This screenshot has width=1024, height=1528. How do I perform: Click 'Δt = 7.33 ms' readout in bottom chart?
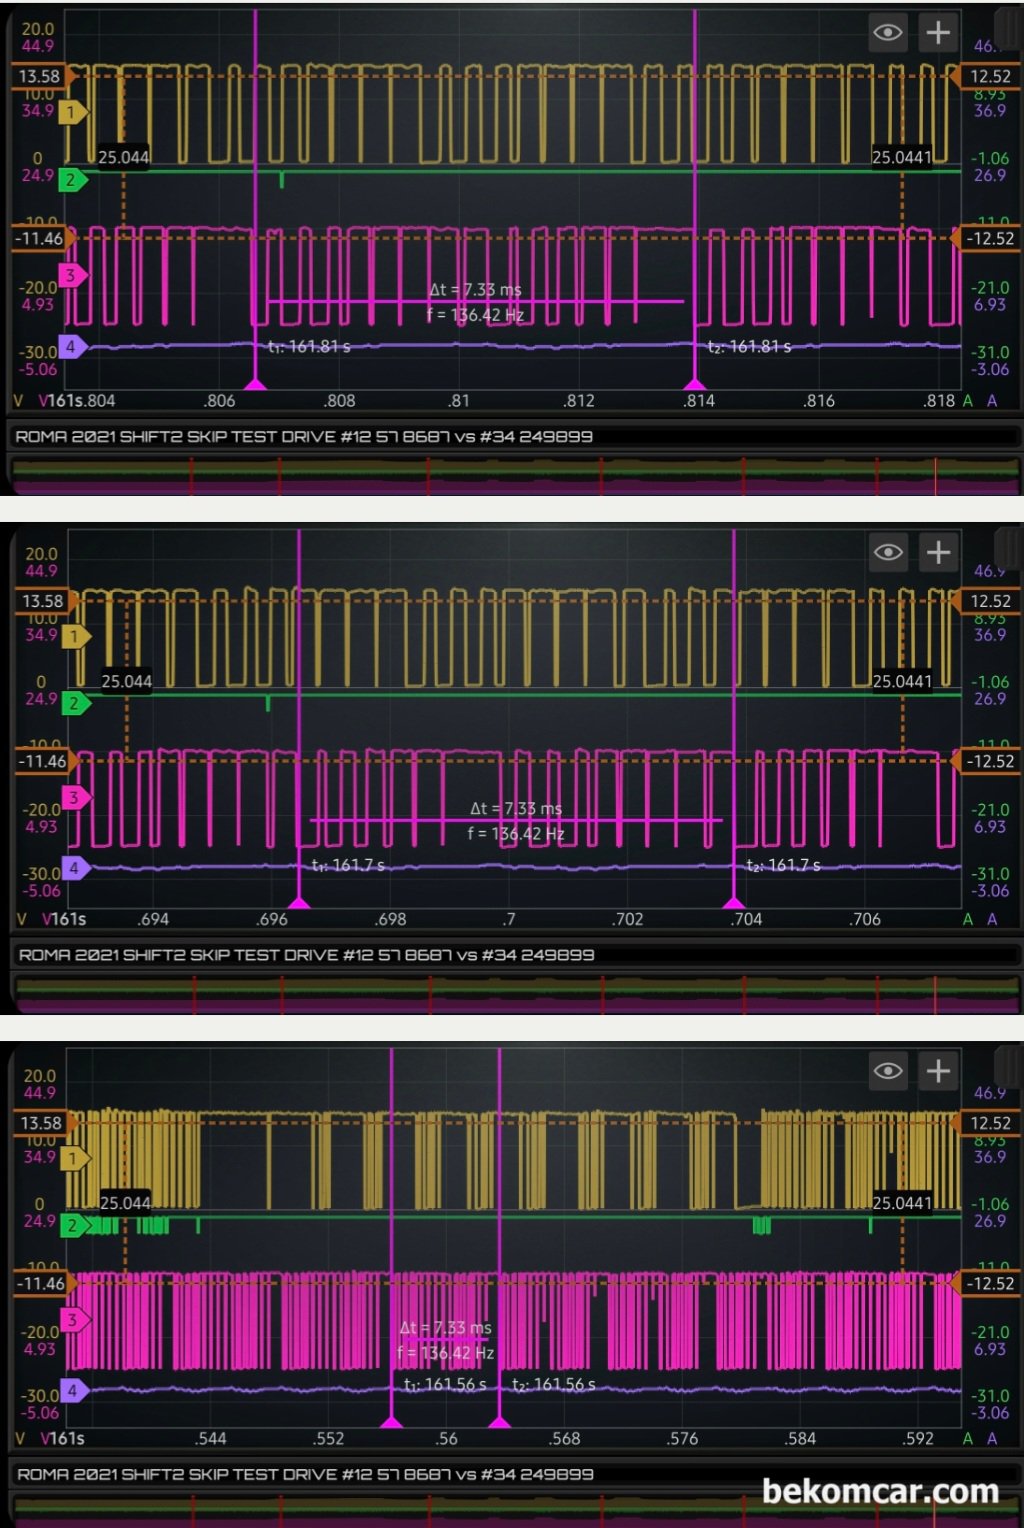coord(445,1328)
